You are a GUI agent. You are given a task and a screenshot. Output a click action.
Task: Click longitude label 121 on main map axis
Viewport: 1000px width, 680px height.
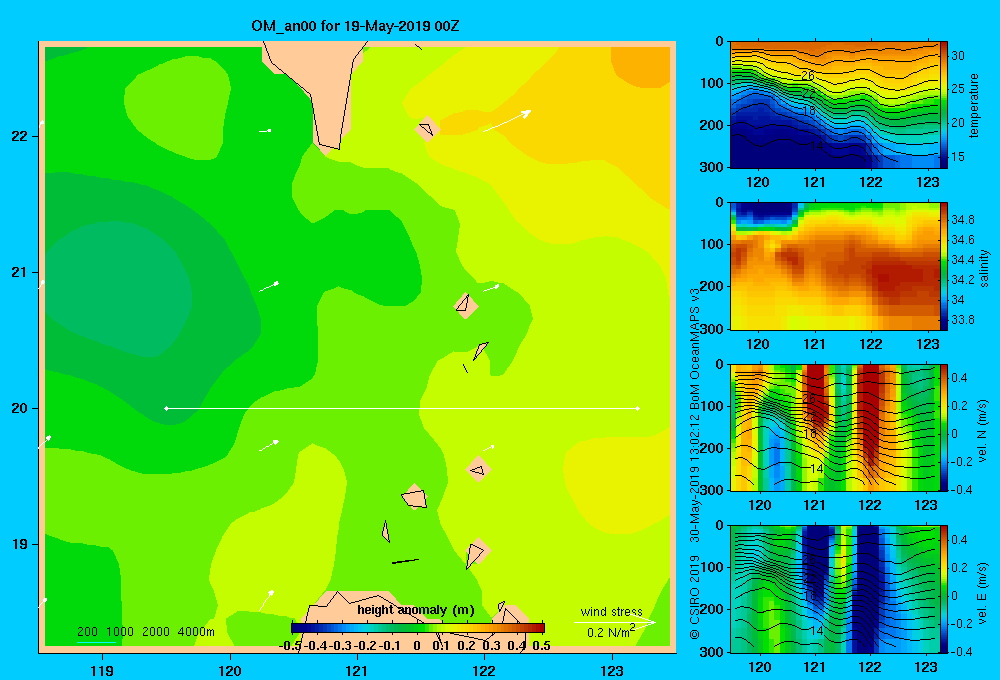click(357, 670)
